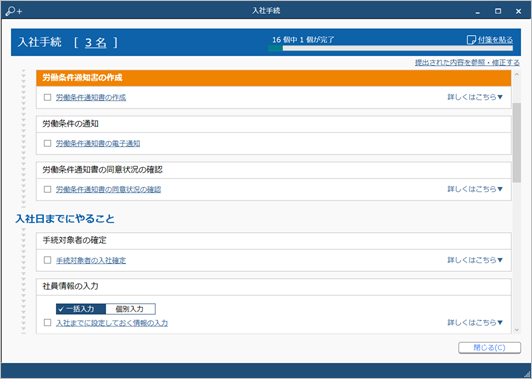
Task: Select the 手続対象者の確定 section header
Action: coord(273,241)
